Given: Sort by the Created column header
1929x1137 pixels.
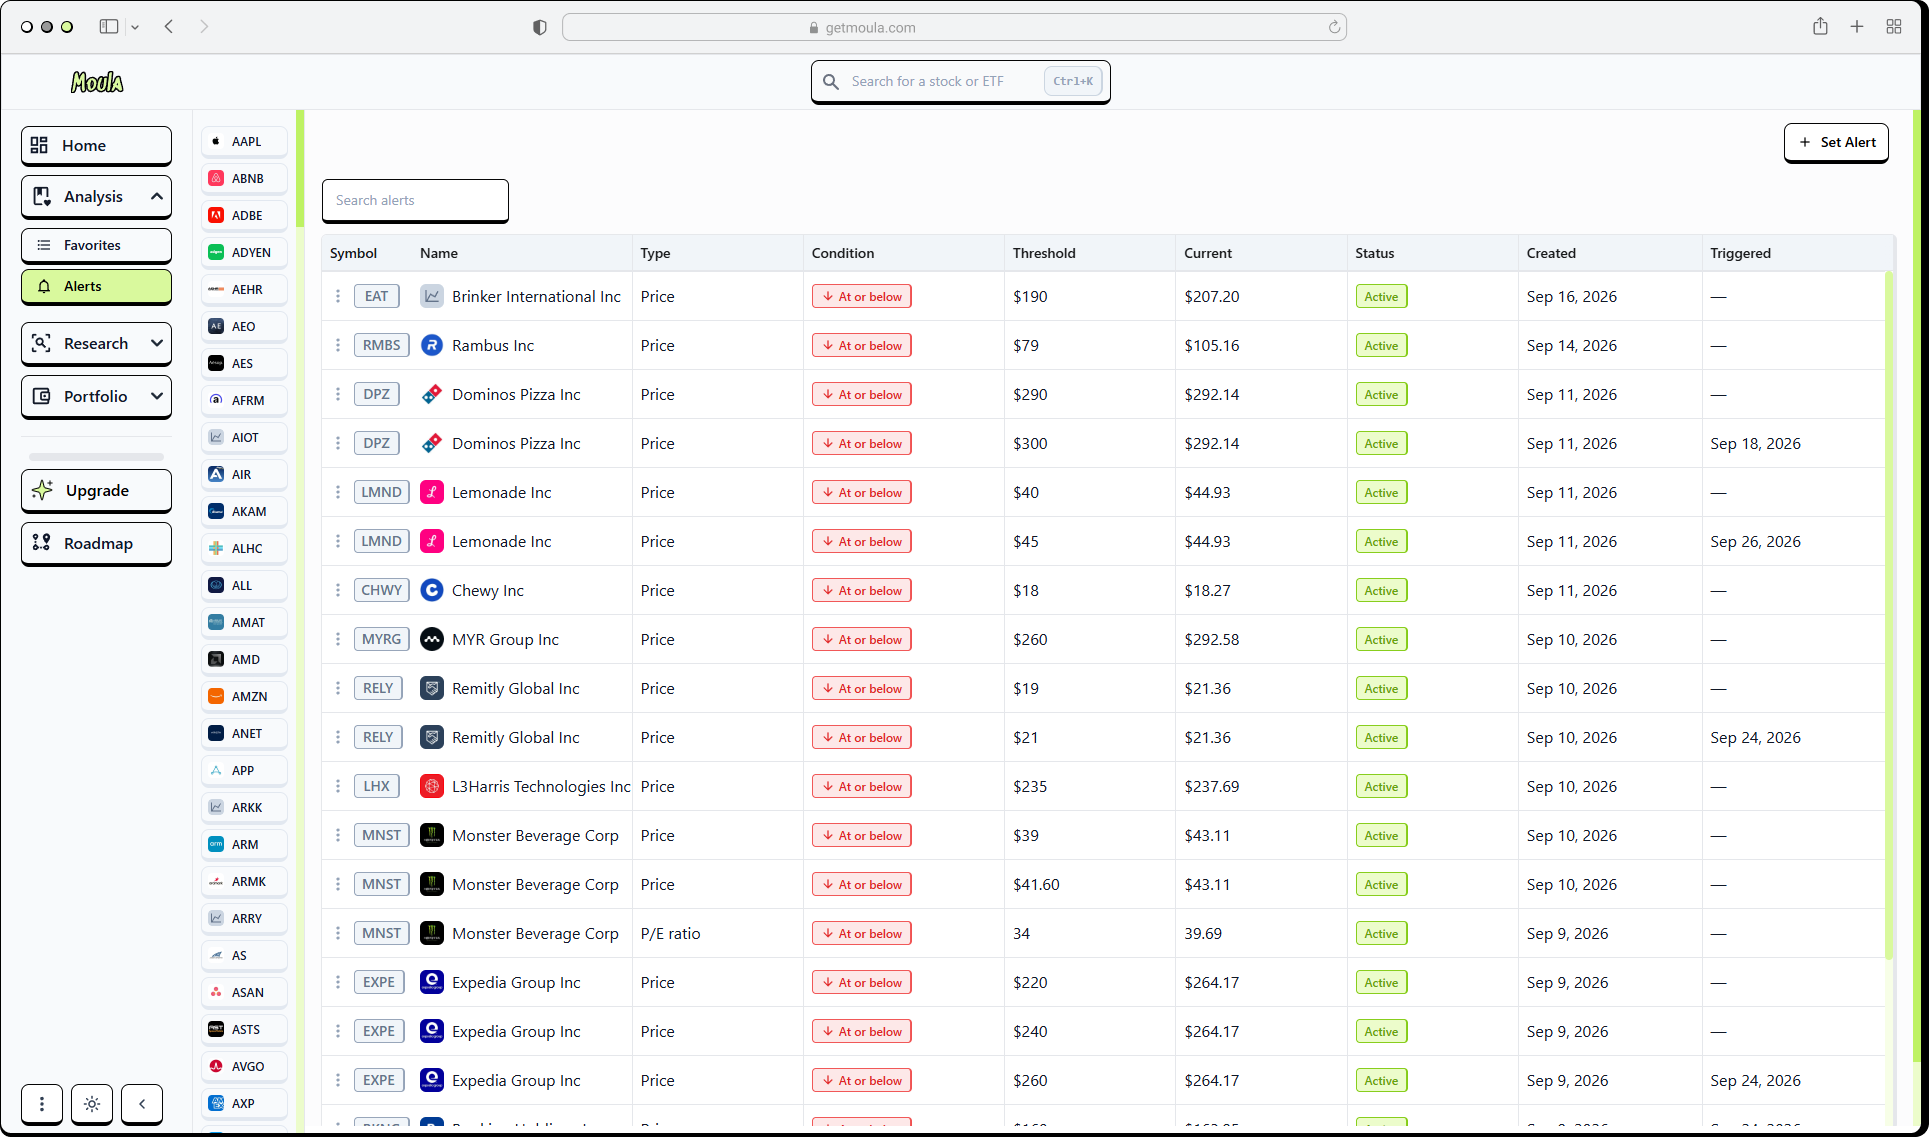Looking at the screenshot, I should [x=1550, y=253].
